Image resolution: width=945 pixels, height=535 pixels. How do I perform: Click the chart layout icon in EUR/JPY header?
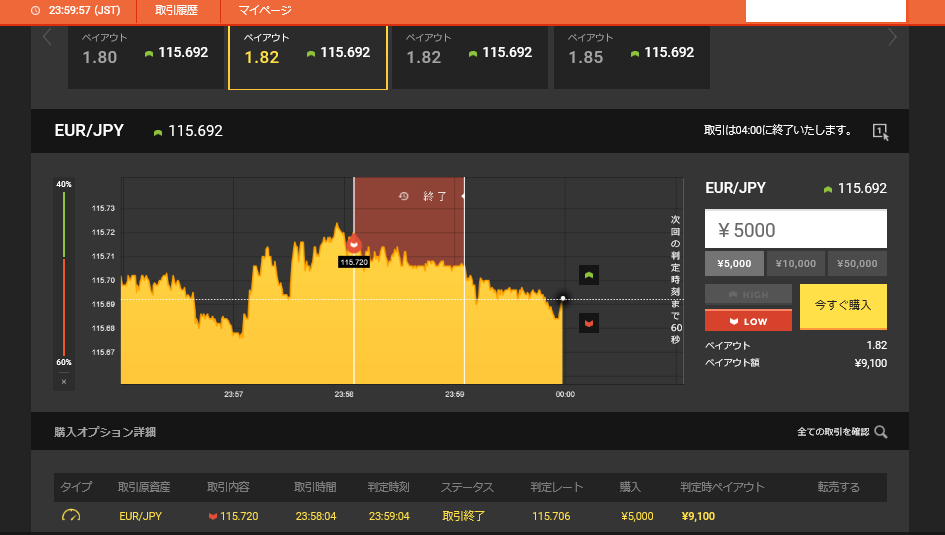(880, 131)
